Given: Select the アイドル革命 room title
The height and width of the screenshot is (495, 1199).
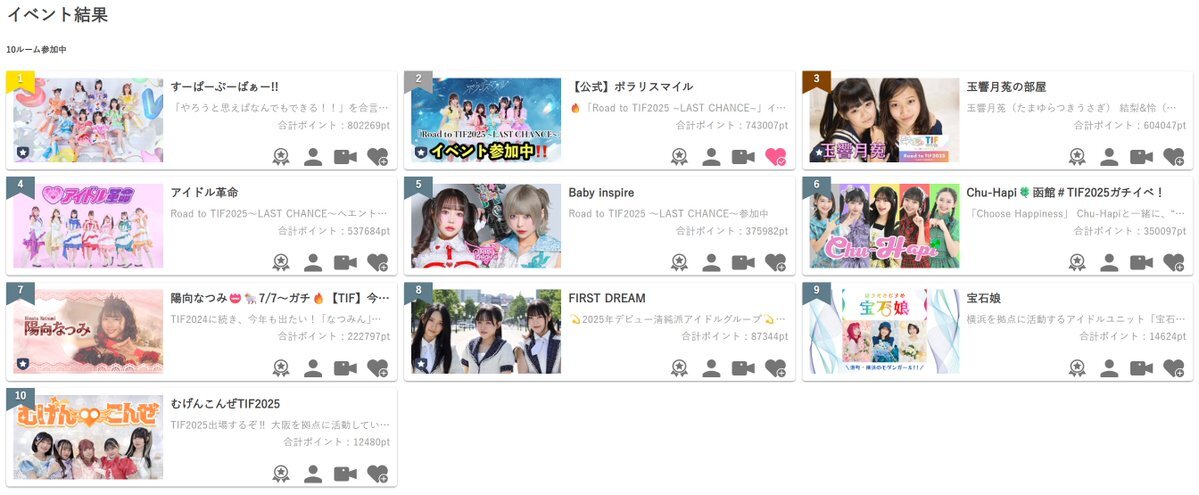Looking at the screenshot, I should [x=204, y=192].
